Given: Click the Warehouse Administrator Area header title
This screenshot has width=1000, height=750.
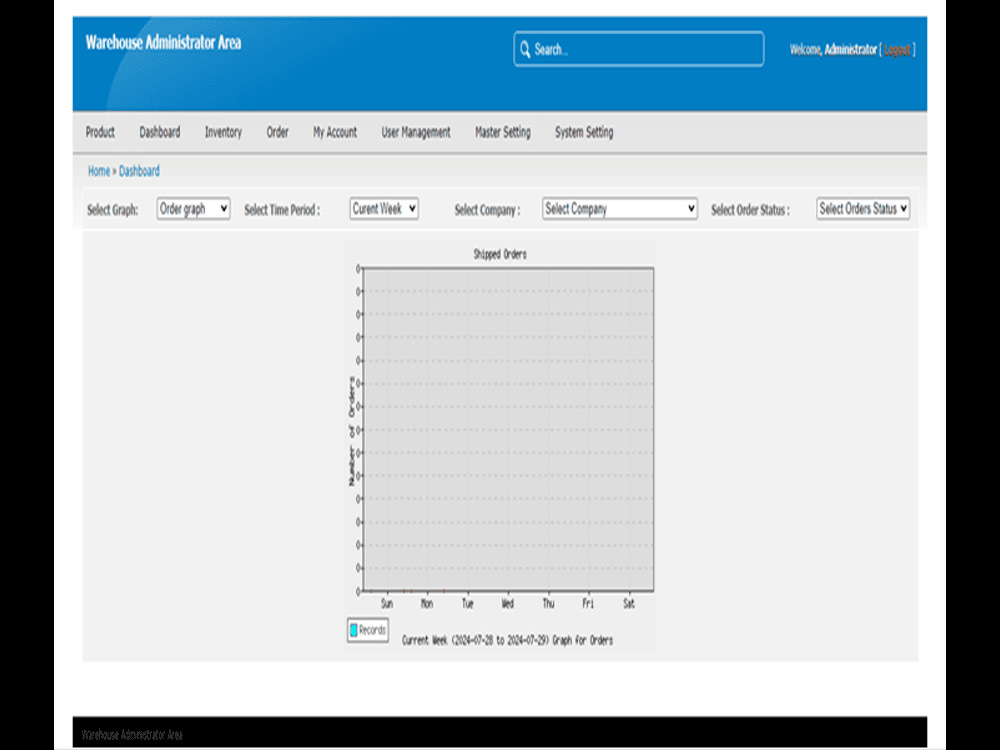Looking at the screenshot, I should click(x=163, y=43).
